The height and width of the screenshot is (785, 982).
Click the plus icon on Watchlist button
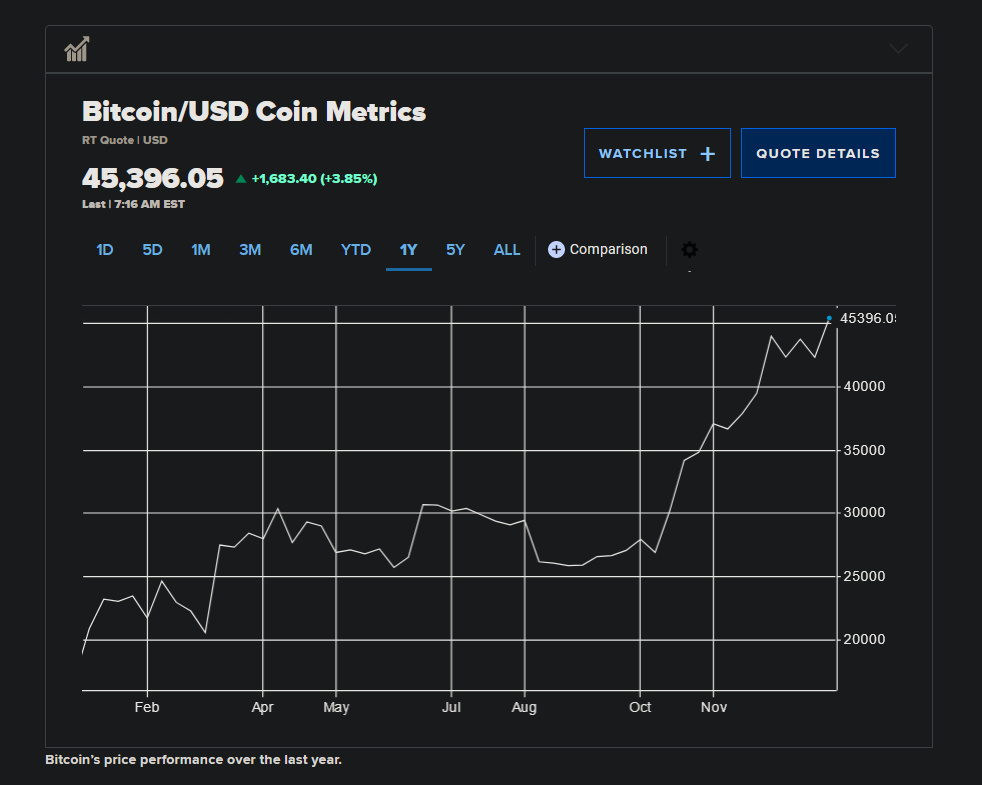coord(708,154)
